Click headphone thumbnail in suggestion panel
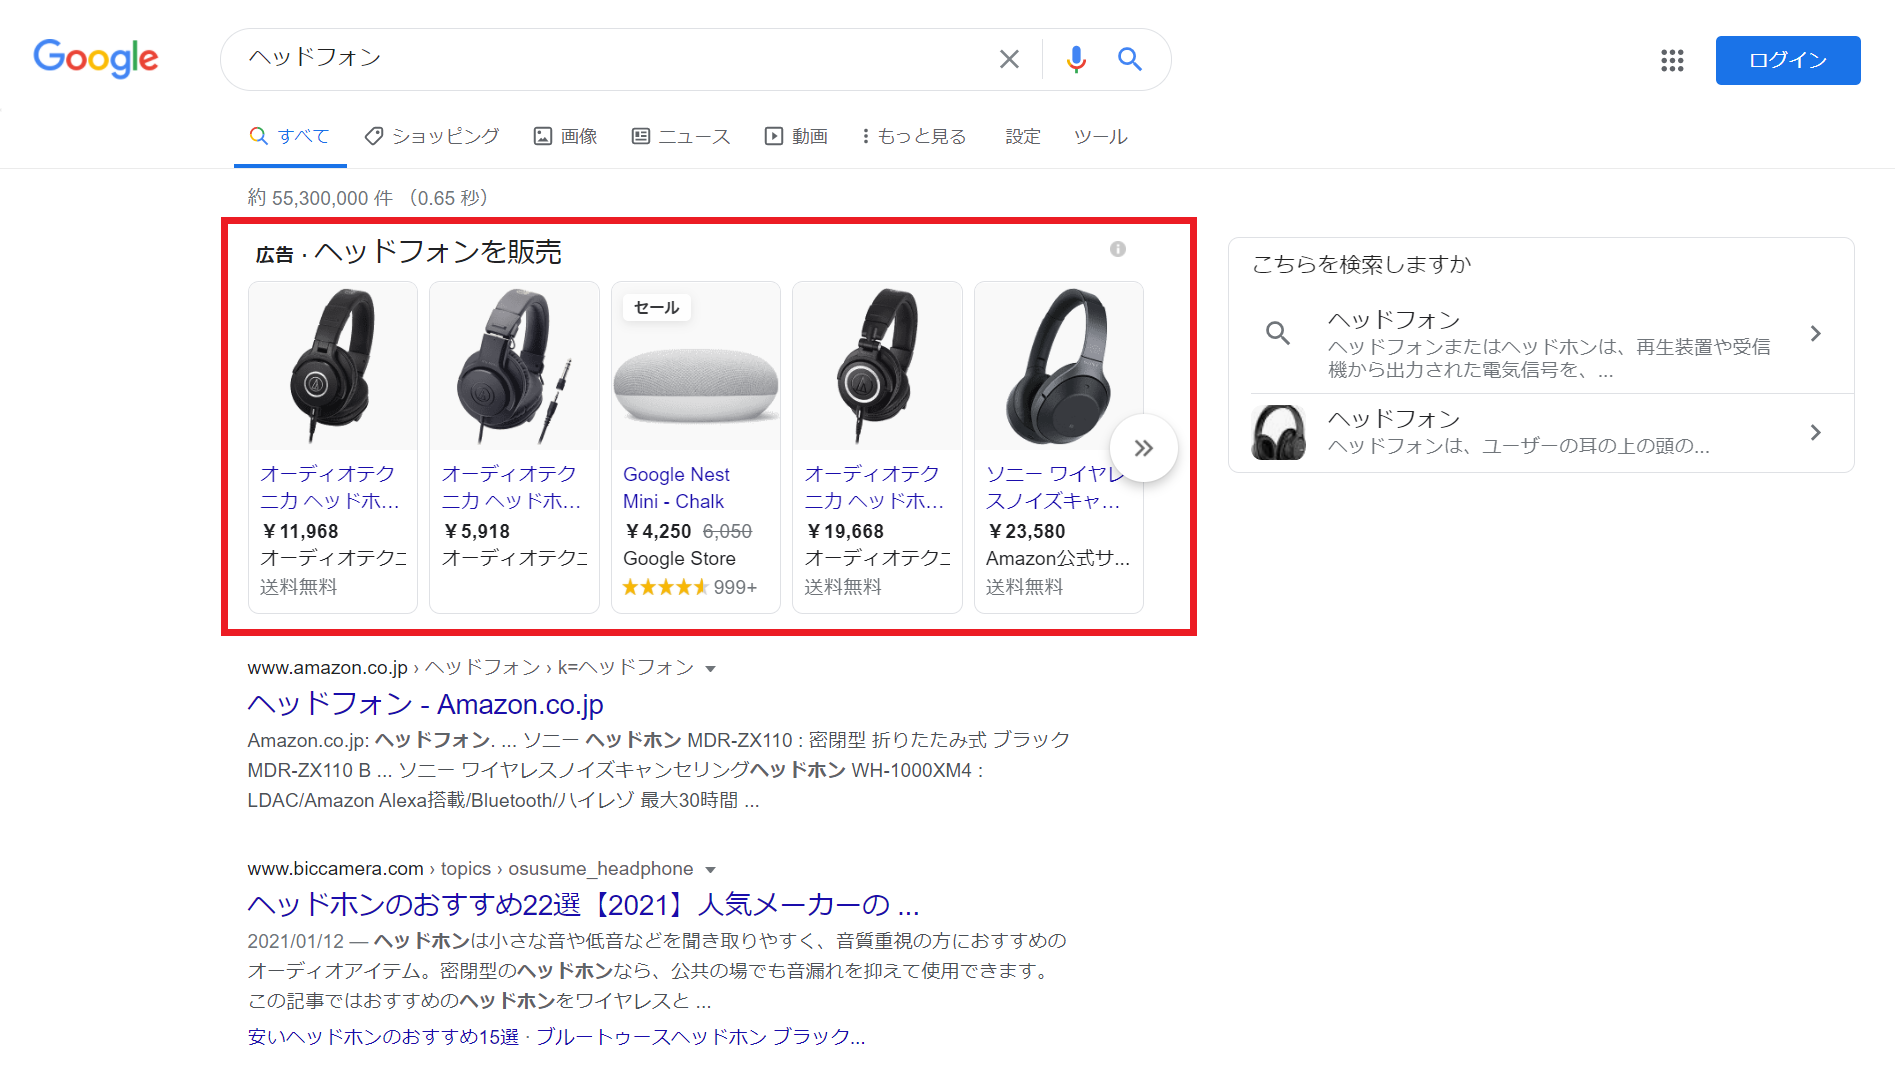Image resolution: width=1895 pixels, height=1080 pixels. click(x=1278, y=432)
